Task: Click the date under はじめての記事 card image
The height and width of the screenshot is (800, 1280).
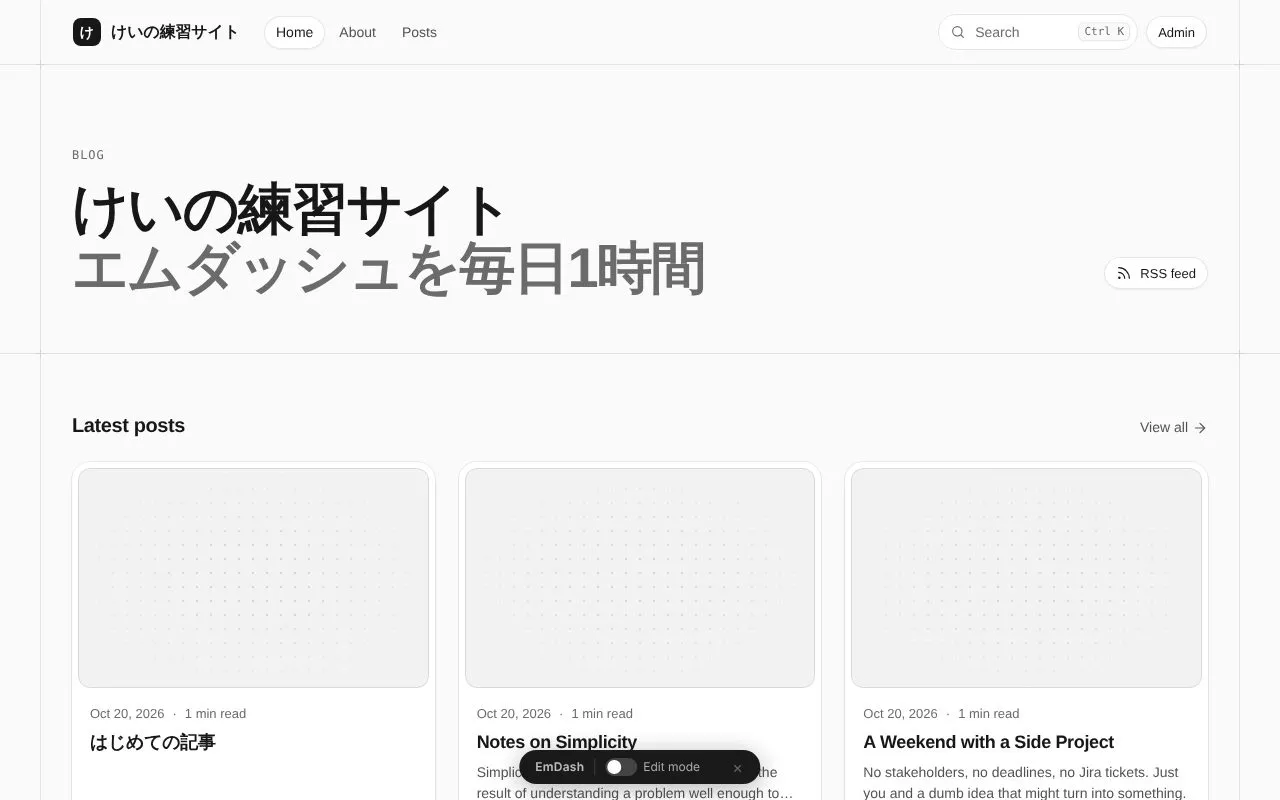Action: pos(127,714)
